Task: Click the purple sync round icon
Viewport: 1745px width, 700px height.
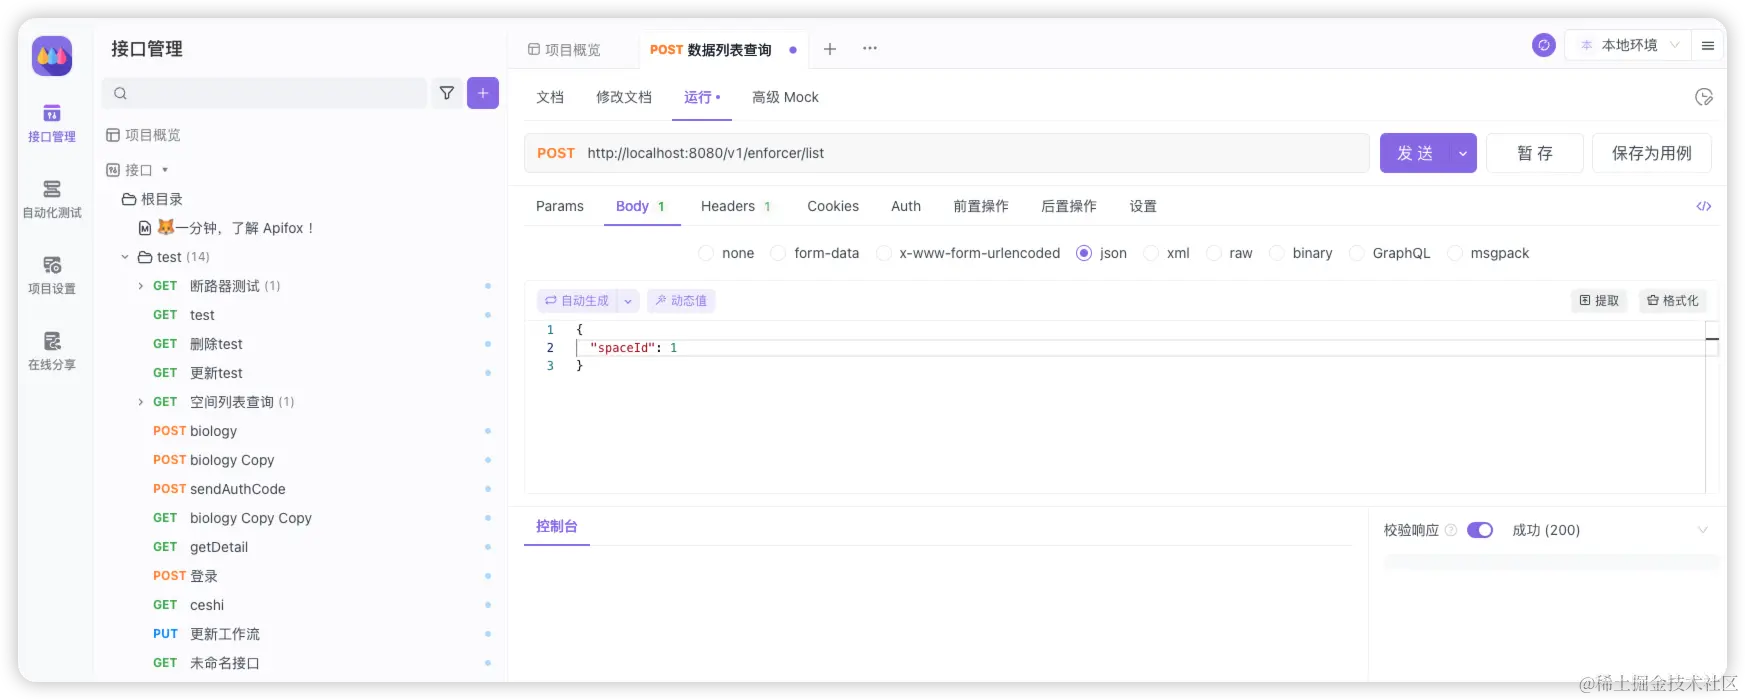Action: pyautogui.click(x=1544, y=45)
